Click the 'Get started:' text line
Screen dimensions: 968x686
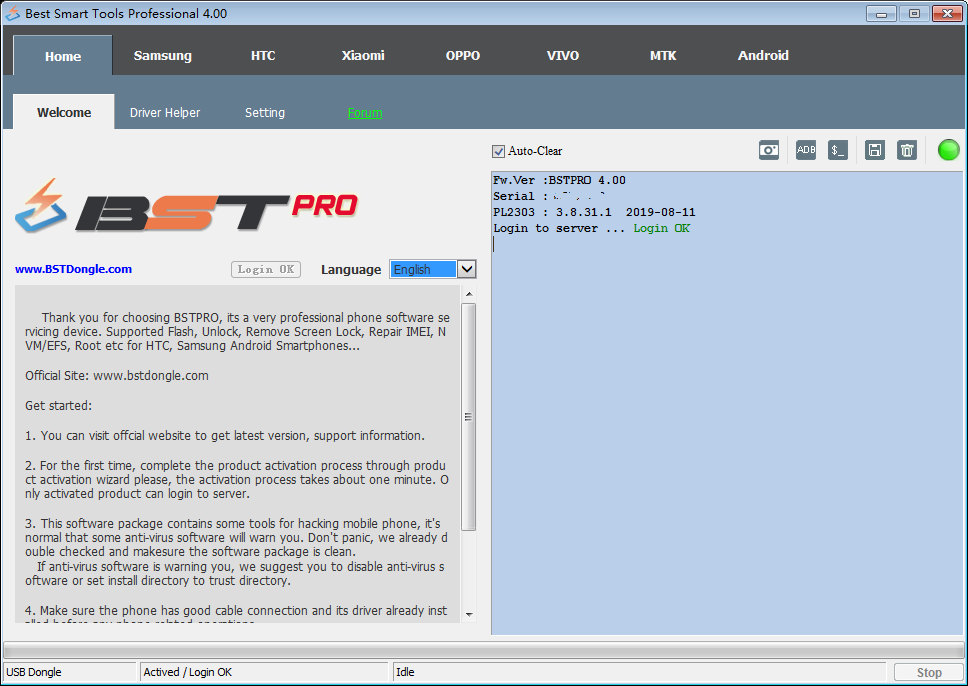click(59, 406)
